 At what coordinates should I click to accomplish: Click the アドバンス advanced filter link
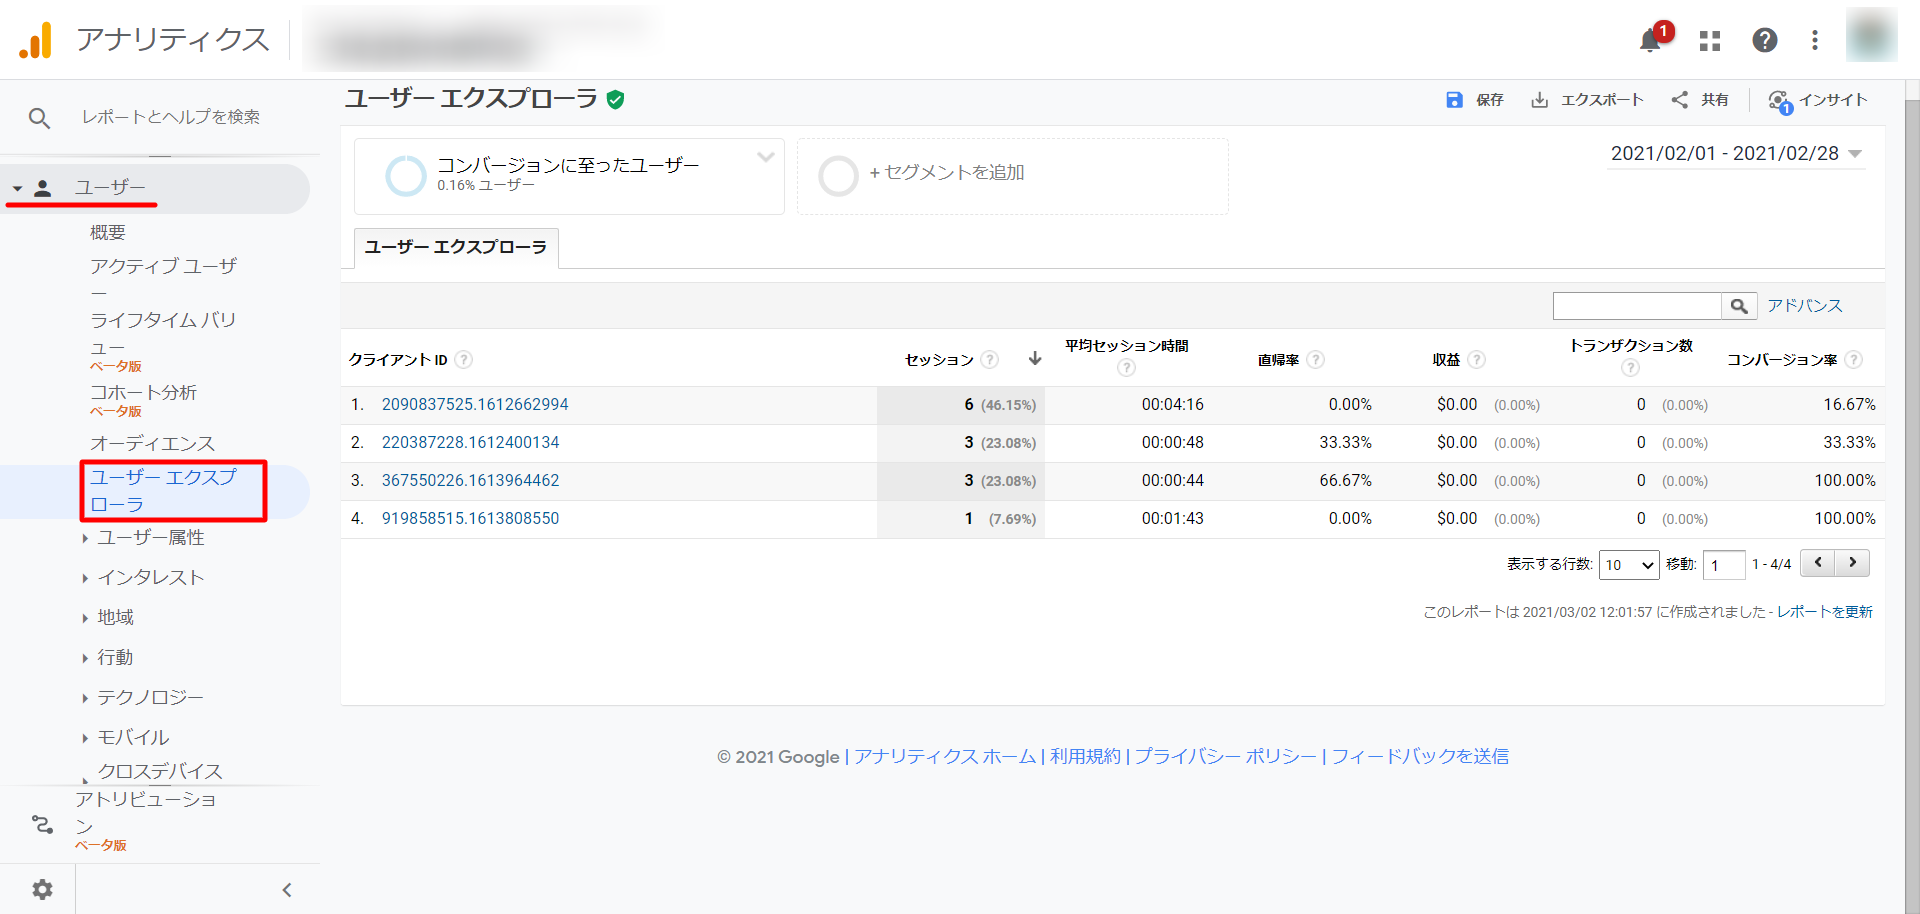point(1804,306)
